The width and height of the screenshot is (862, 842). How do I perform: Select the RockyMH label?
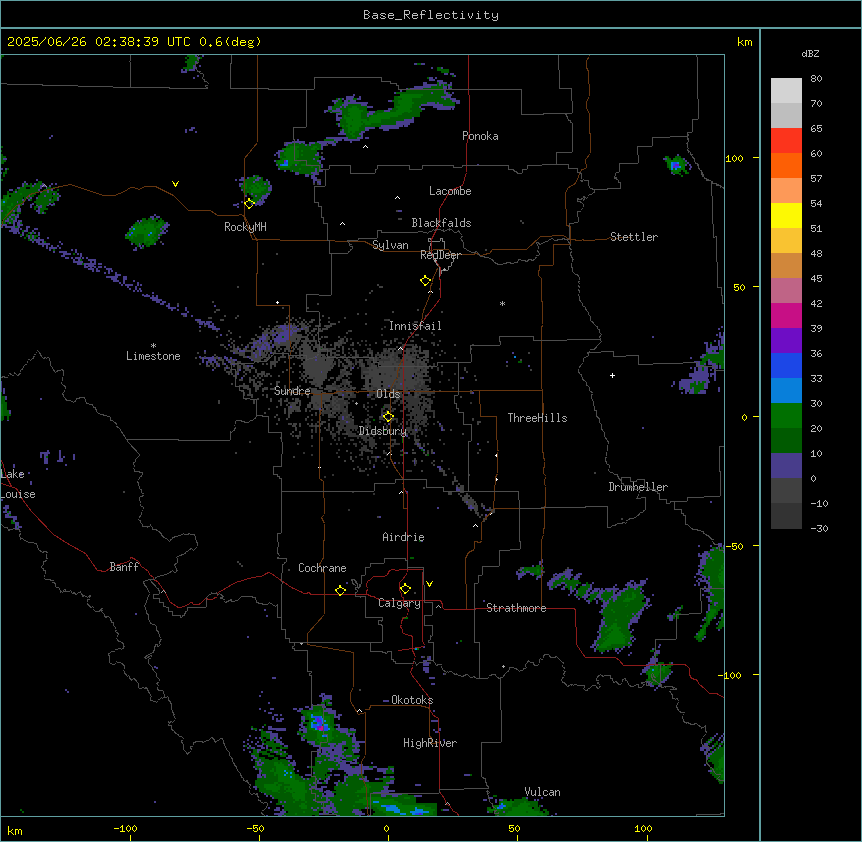245,227
